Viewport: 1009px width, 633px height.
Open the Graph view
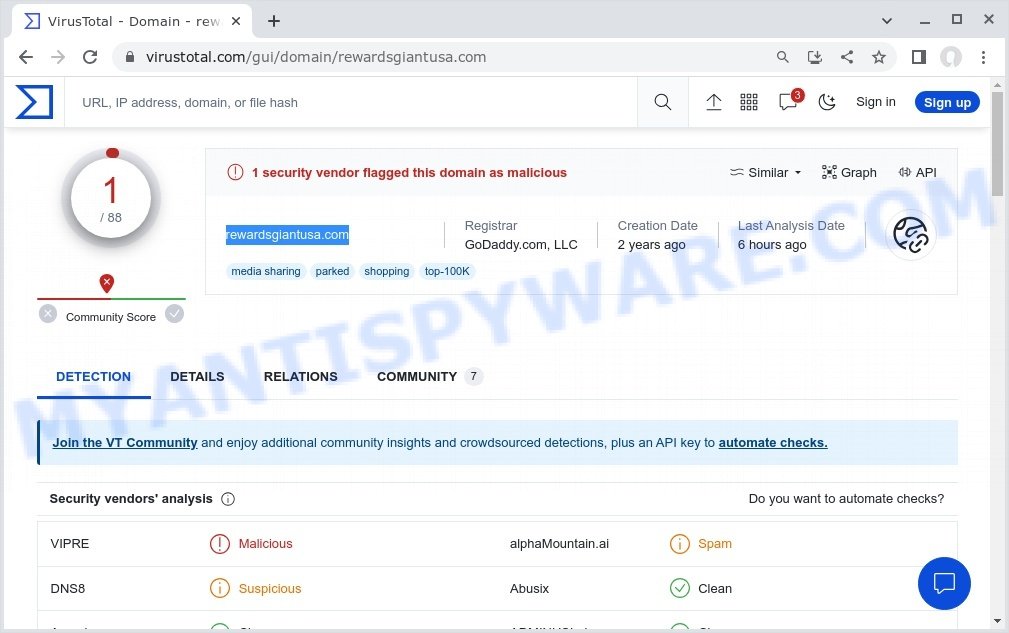[849, 172]
